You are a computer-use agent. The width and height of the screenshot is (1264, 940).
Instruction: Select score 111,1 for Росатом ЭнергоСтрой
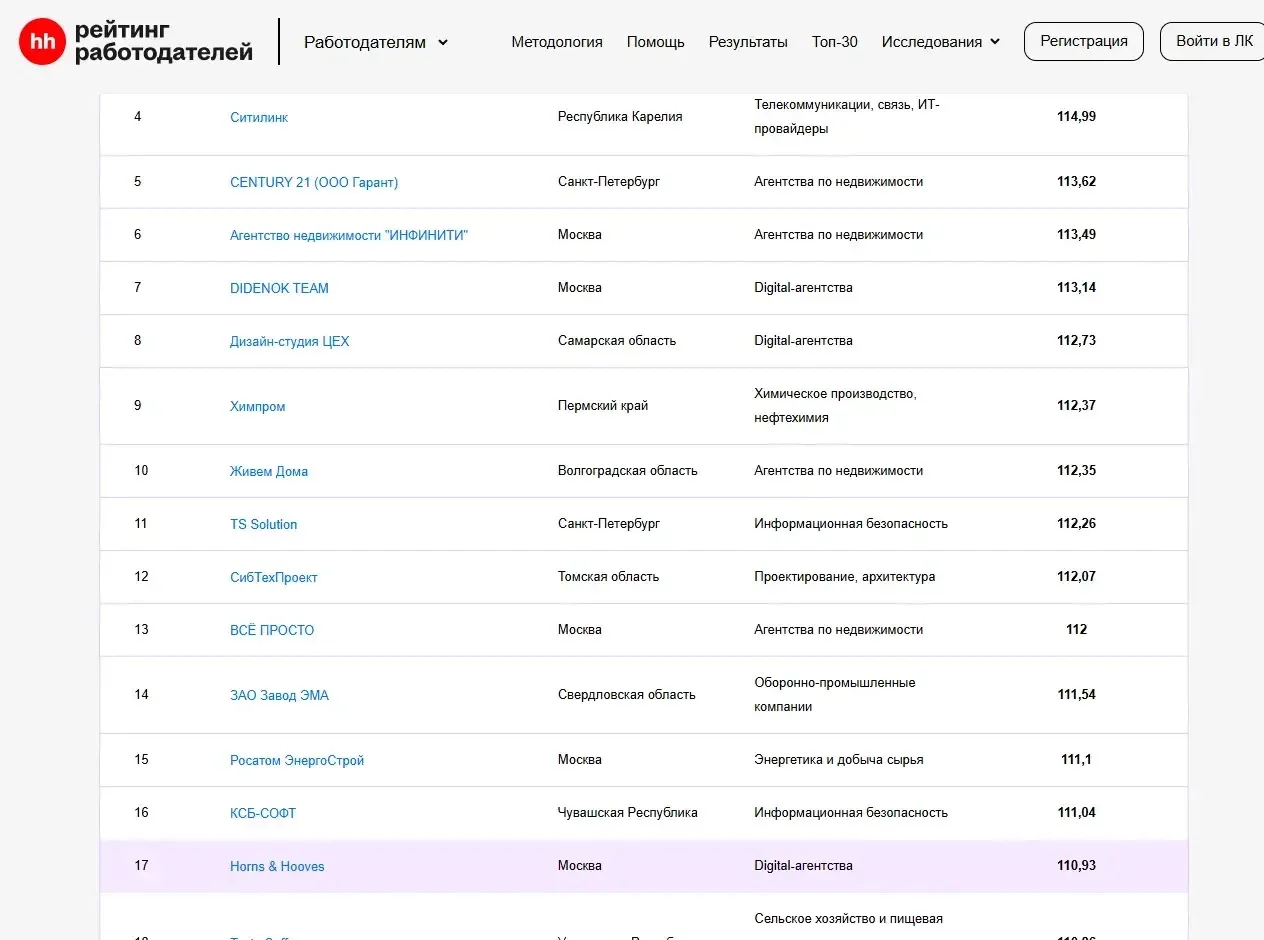[x=1076, y=759]
